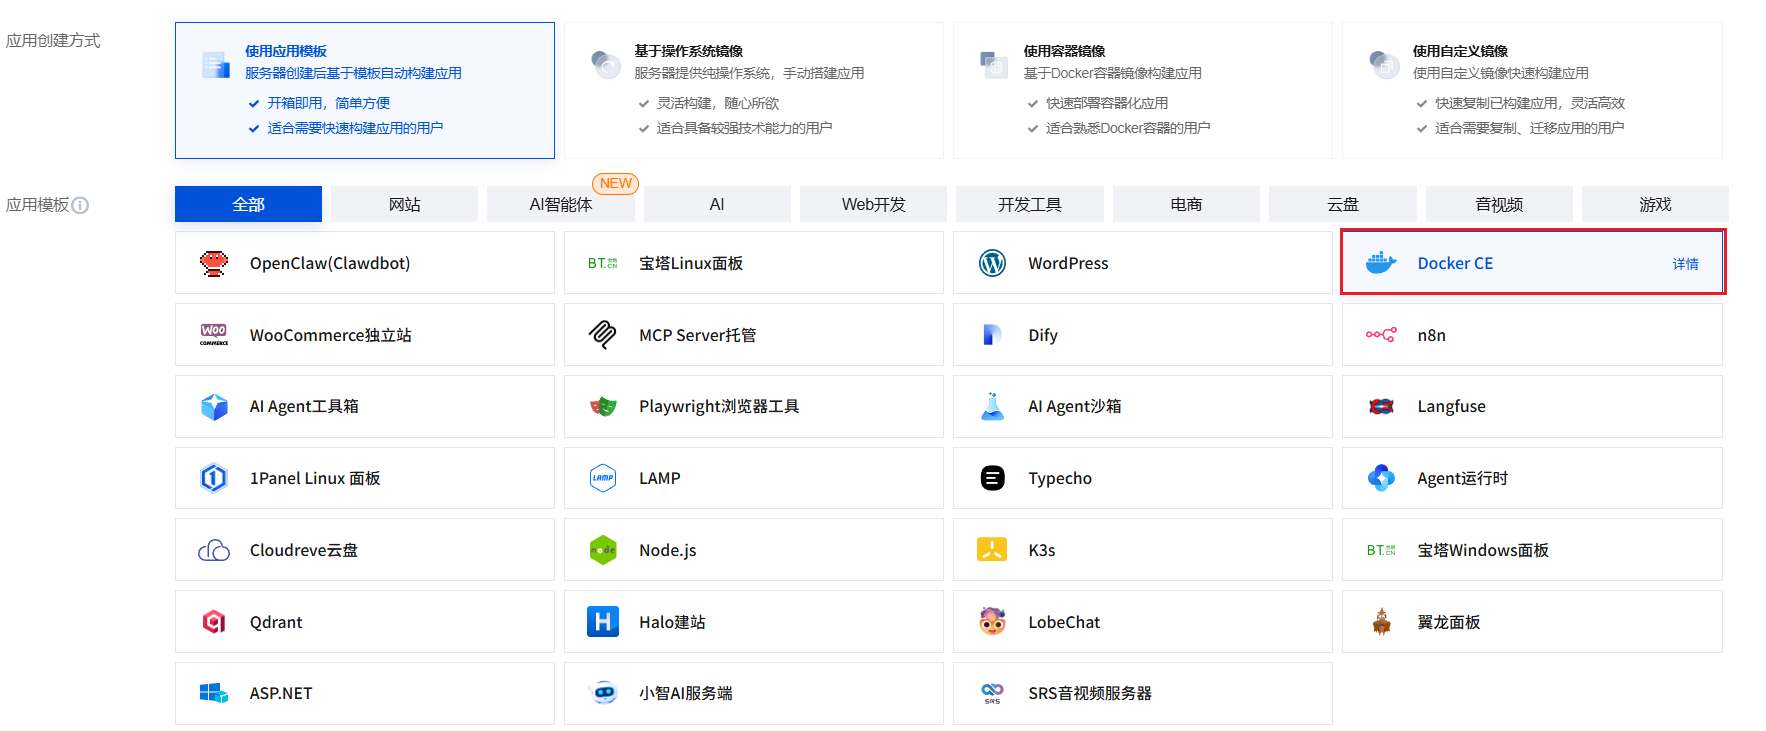Click the Langfuse logo icon
1766x731 pixels.
pos(1381,406)
